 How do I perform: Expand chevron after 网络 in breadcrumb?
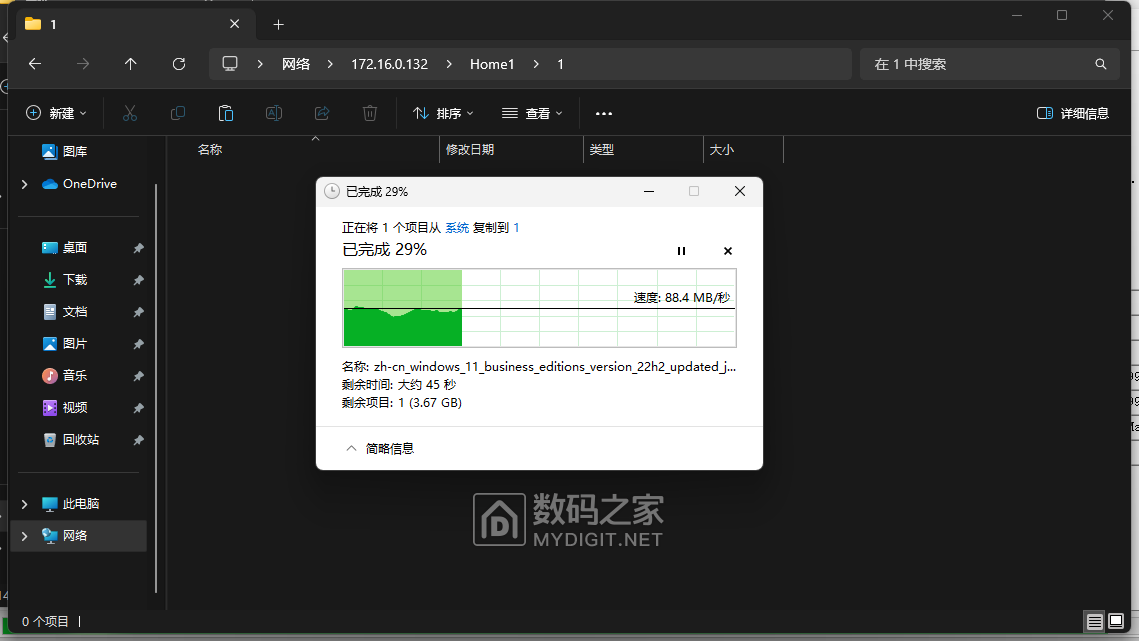click(331, 64)
